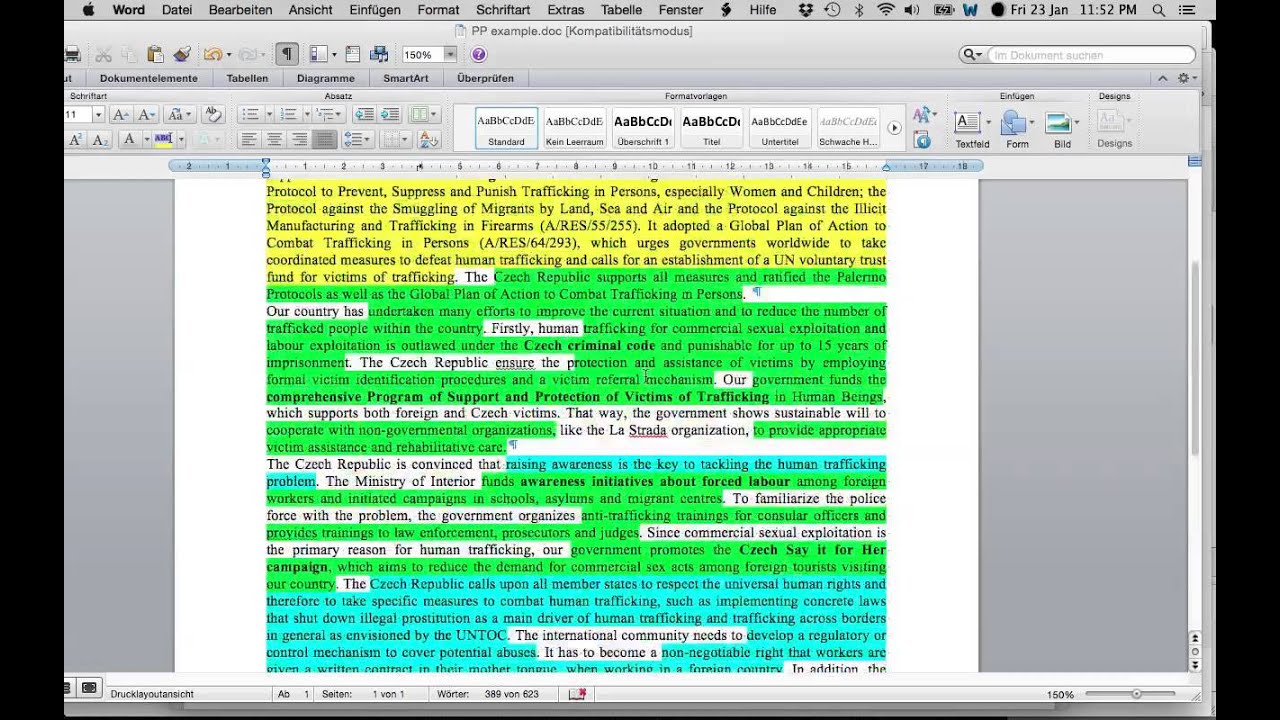Click the spelling check status icon
Viewport: 1280px width, 720px height.
click(x=577, y=694)
